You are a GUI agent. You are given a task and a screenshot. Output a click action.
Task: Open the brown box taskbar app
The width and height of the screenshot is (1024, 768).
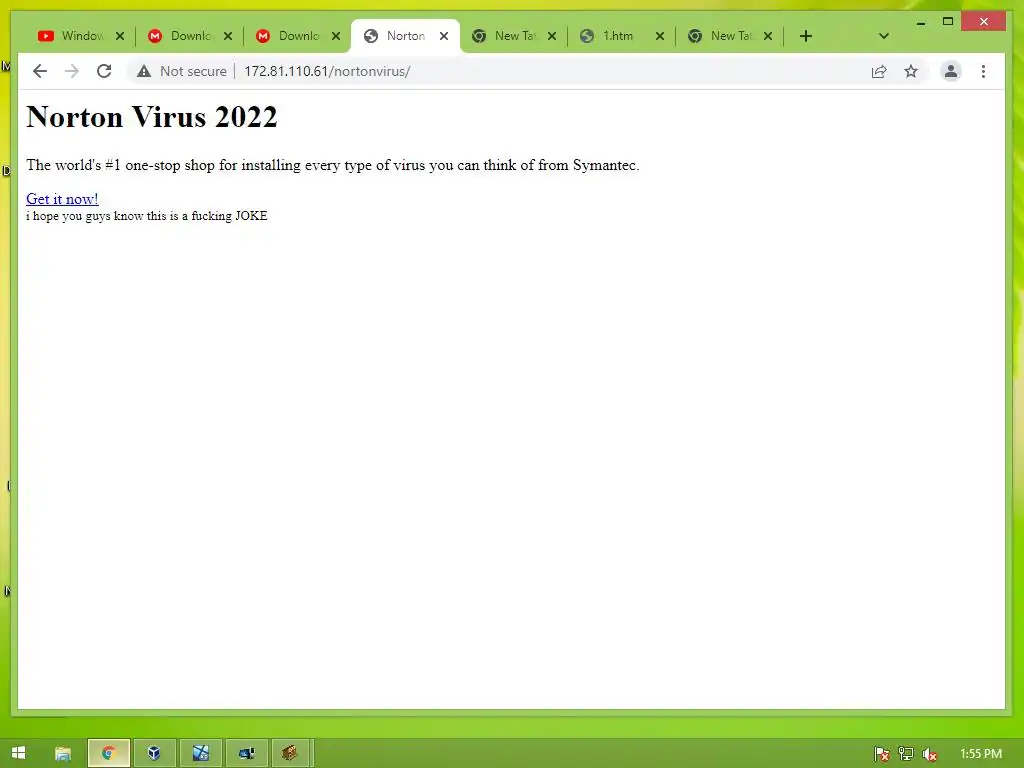click(290, 754)
